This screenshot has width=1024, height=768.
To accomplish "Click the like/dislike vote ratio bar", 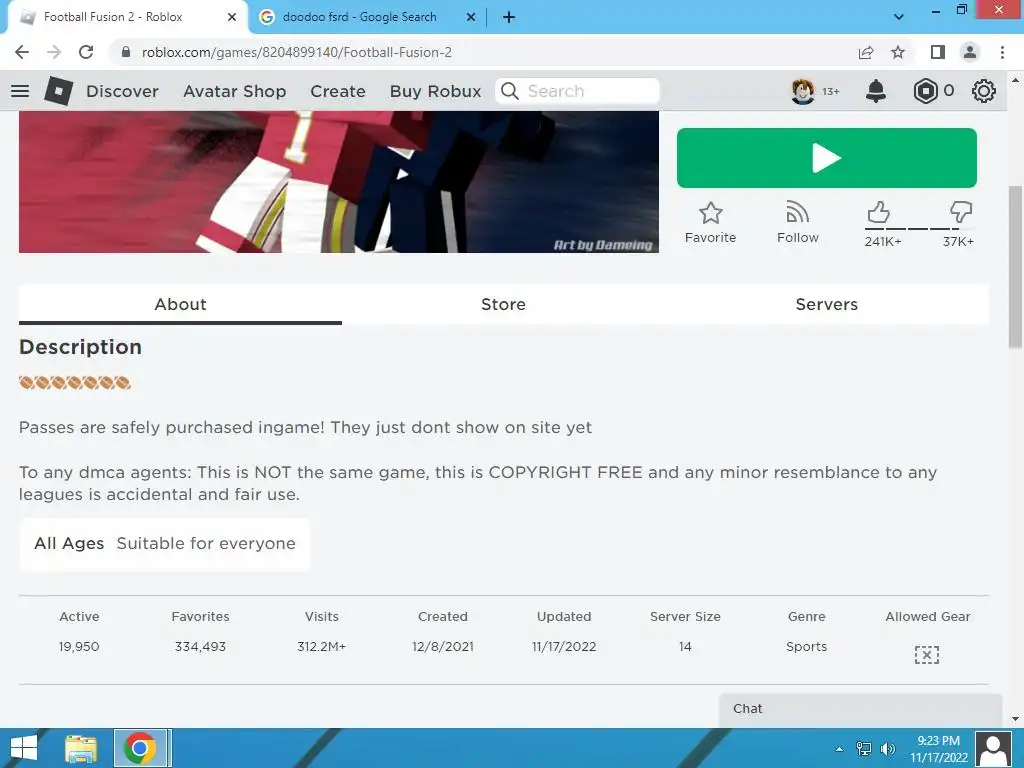I will pos(920,229).
